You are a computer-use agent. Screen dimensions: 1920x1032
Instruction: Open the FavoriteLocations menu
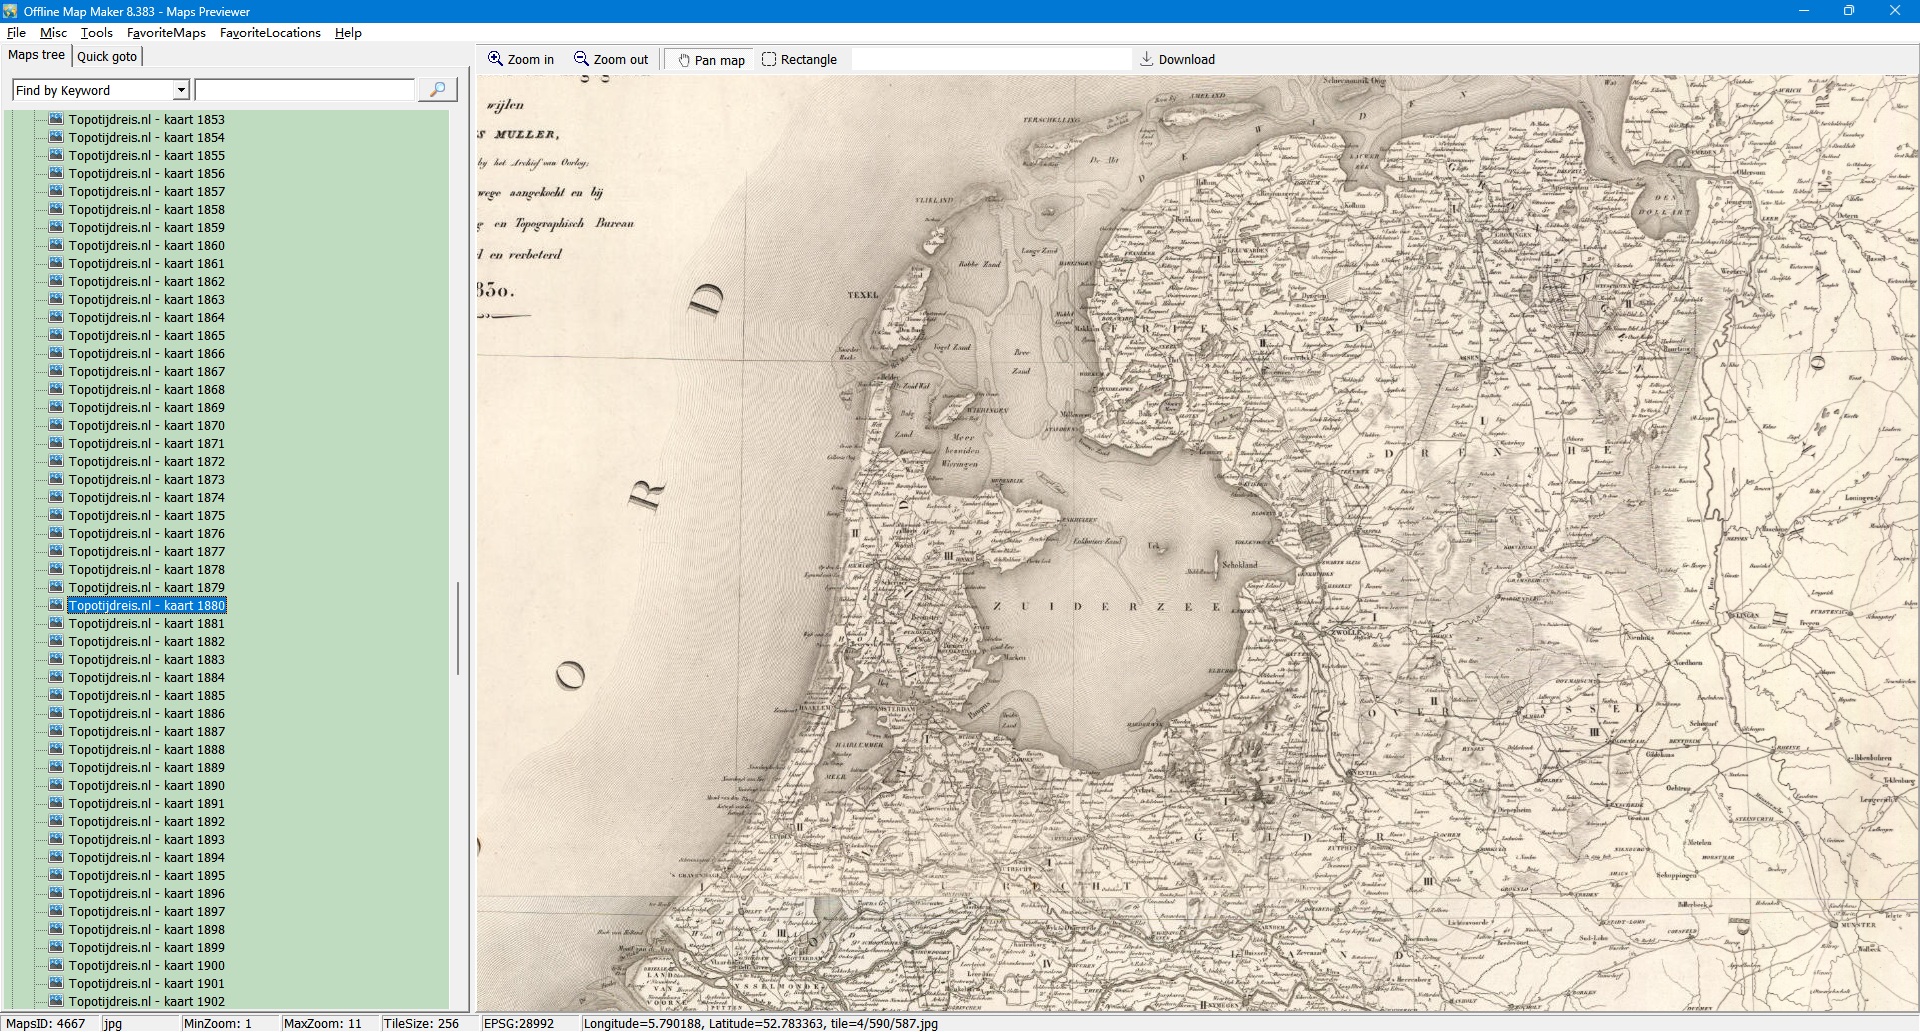tap(270, 33)
